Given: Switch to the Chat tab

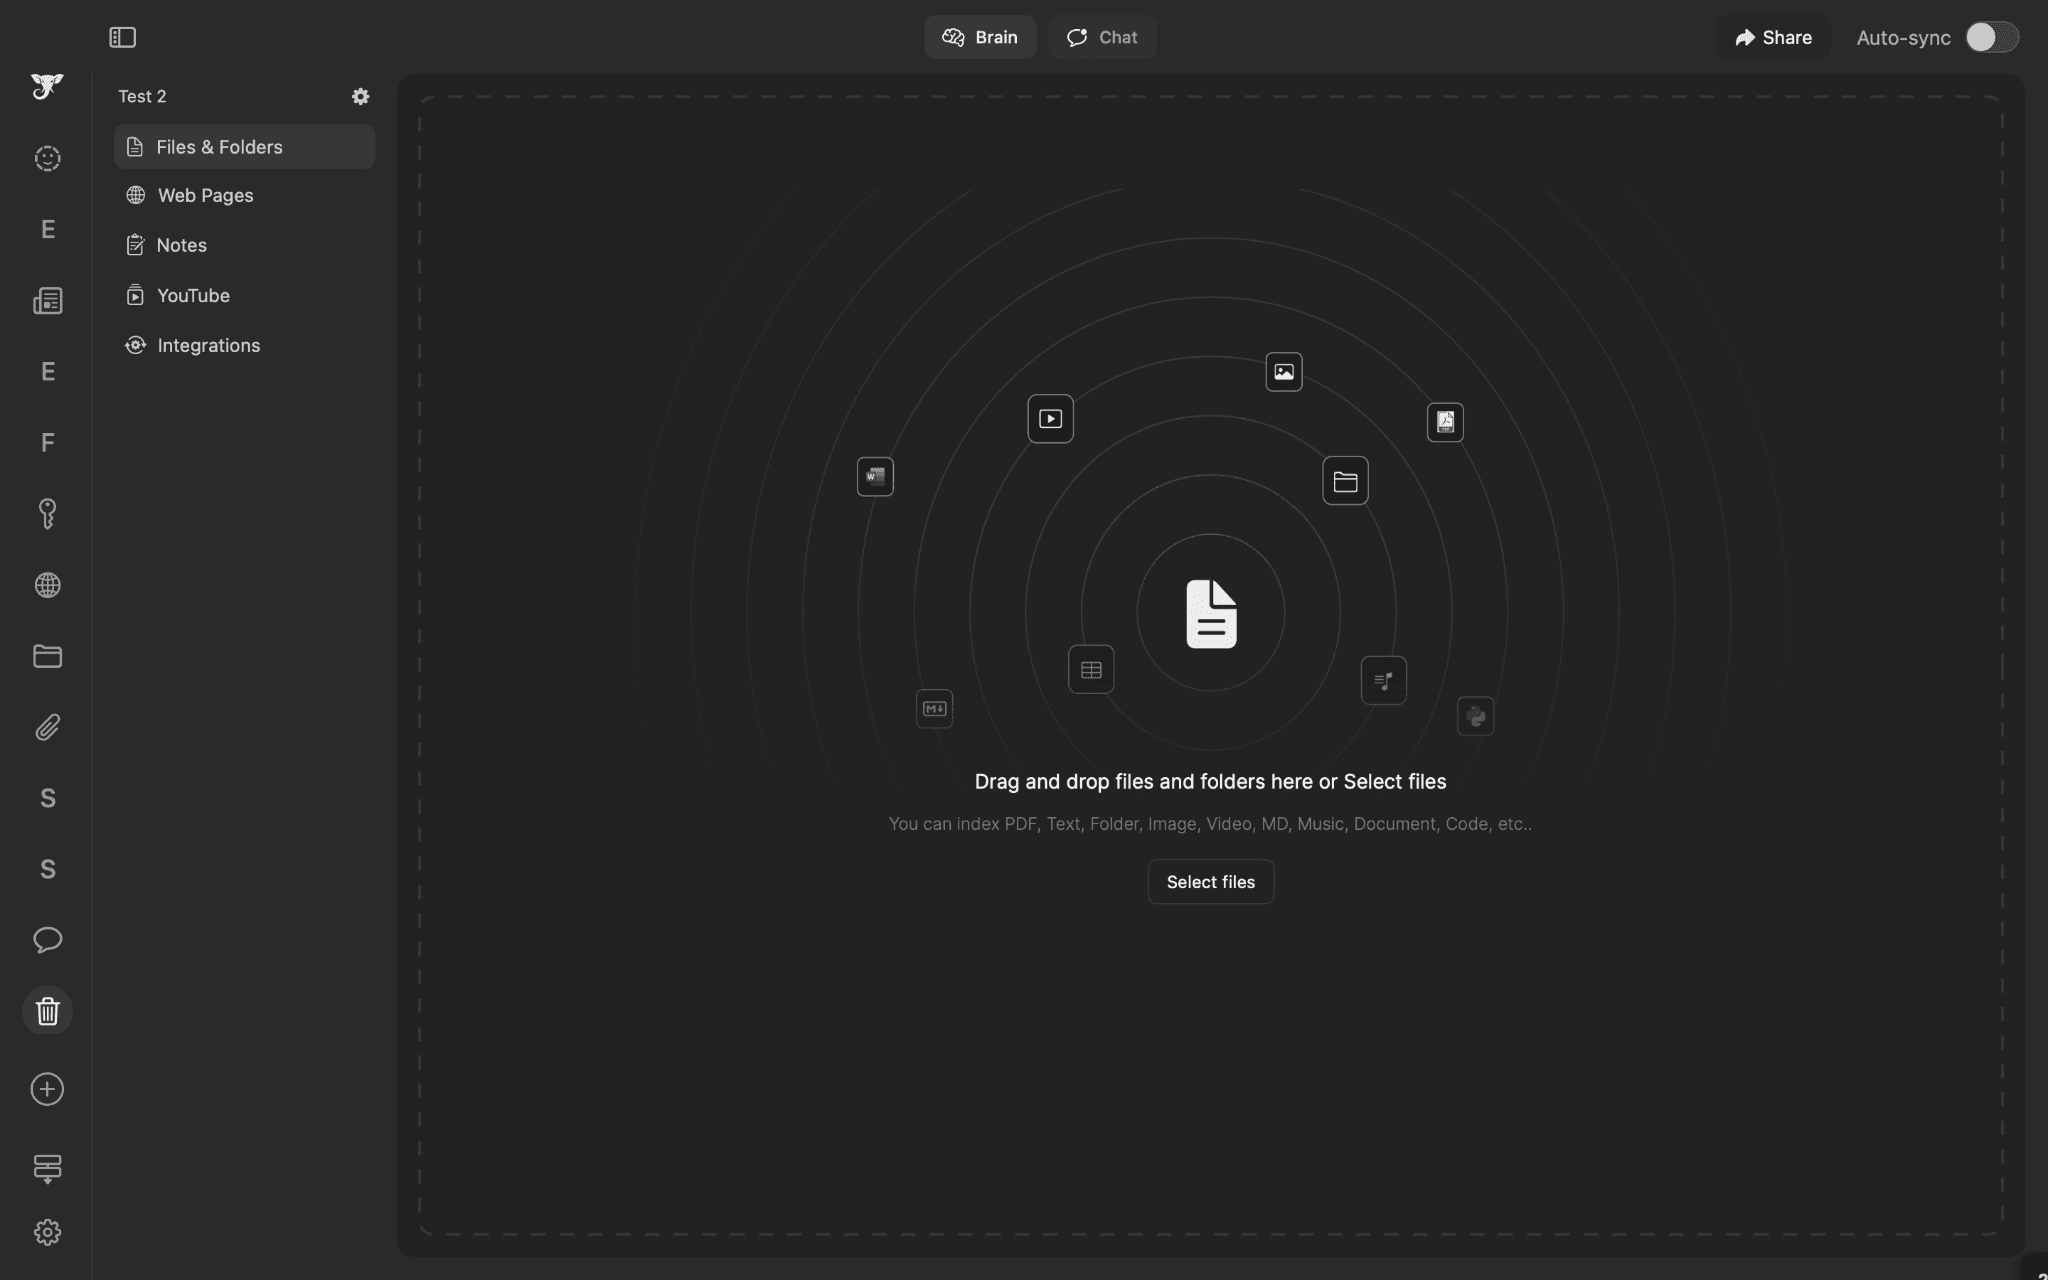Looking at the screenshot, I should click(1101, 37).
